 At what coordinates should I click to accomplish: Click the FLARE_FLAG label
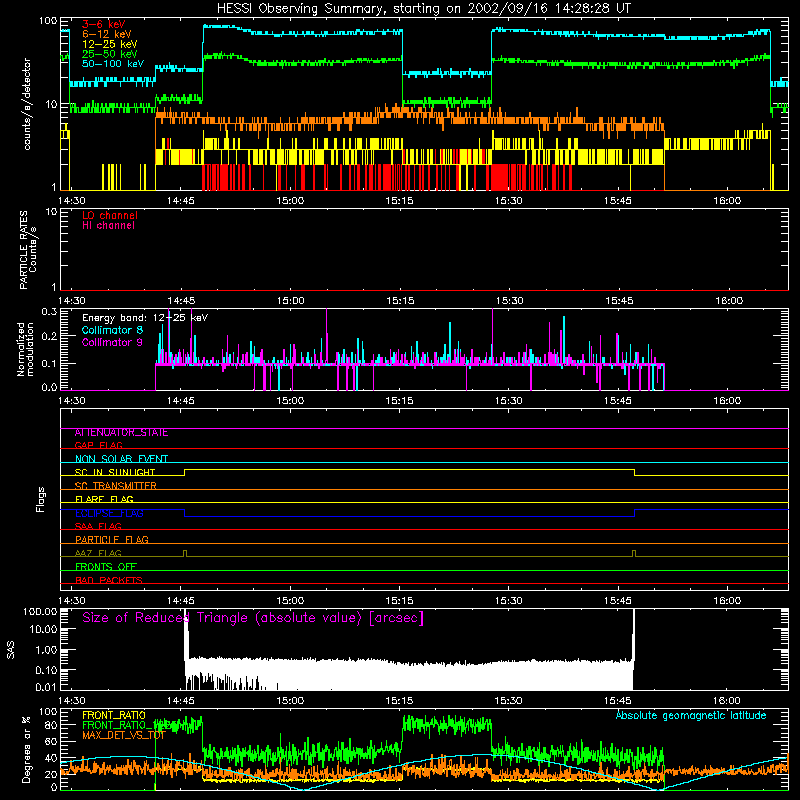pyautogui.click(x=104, y=499)
